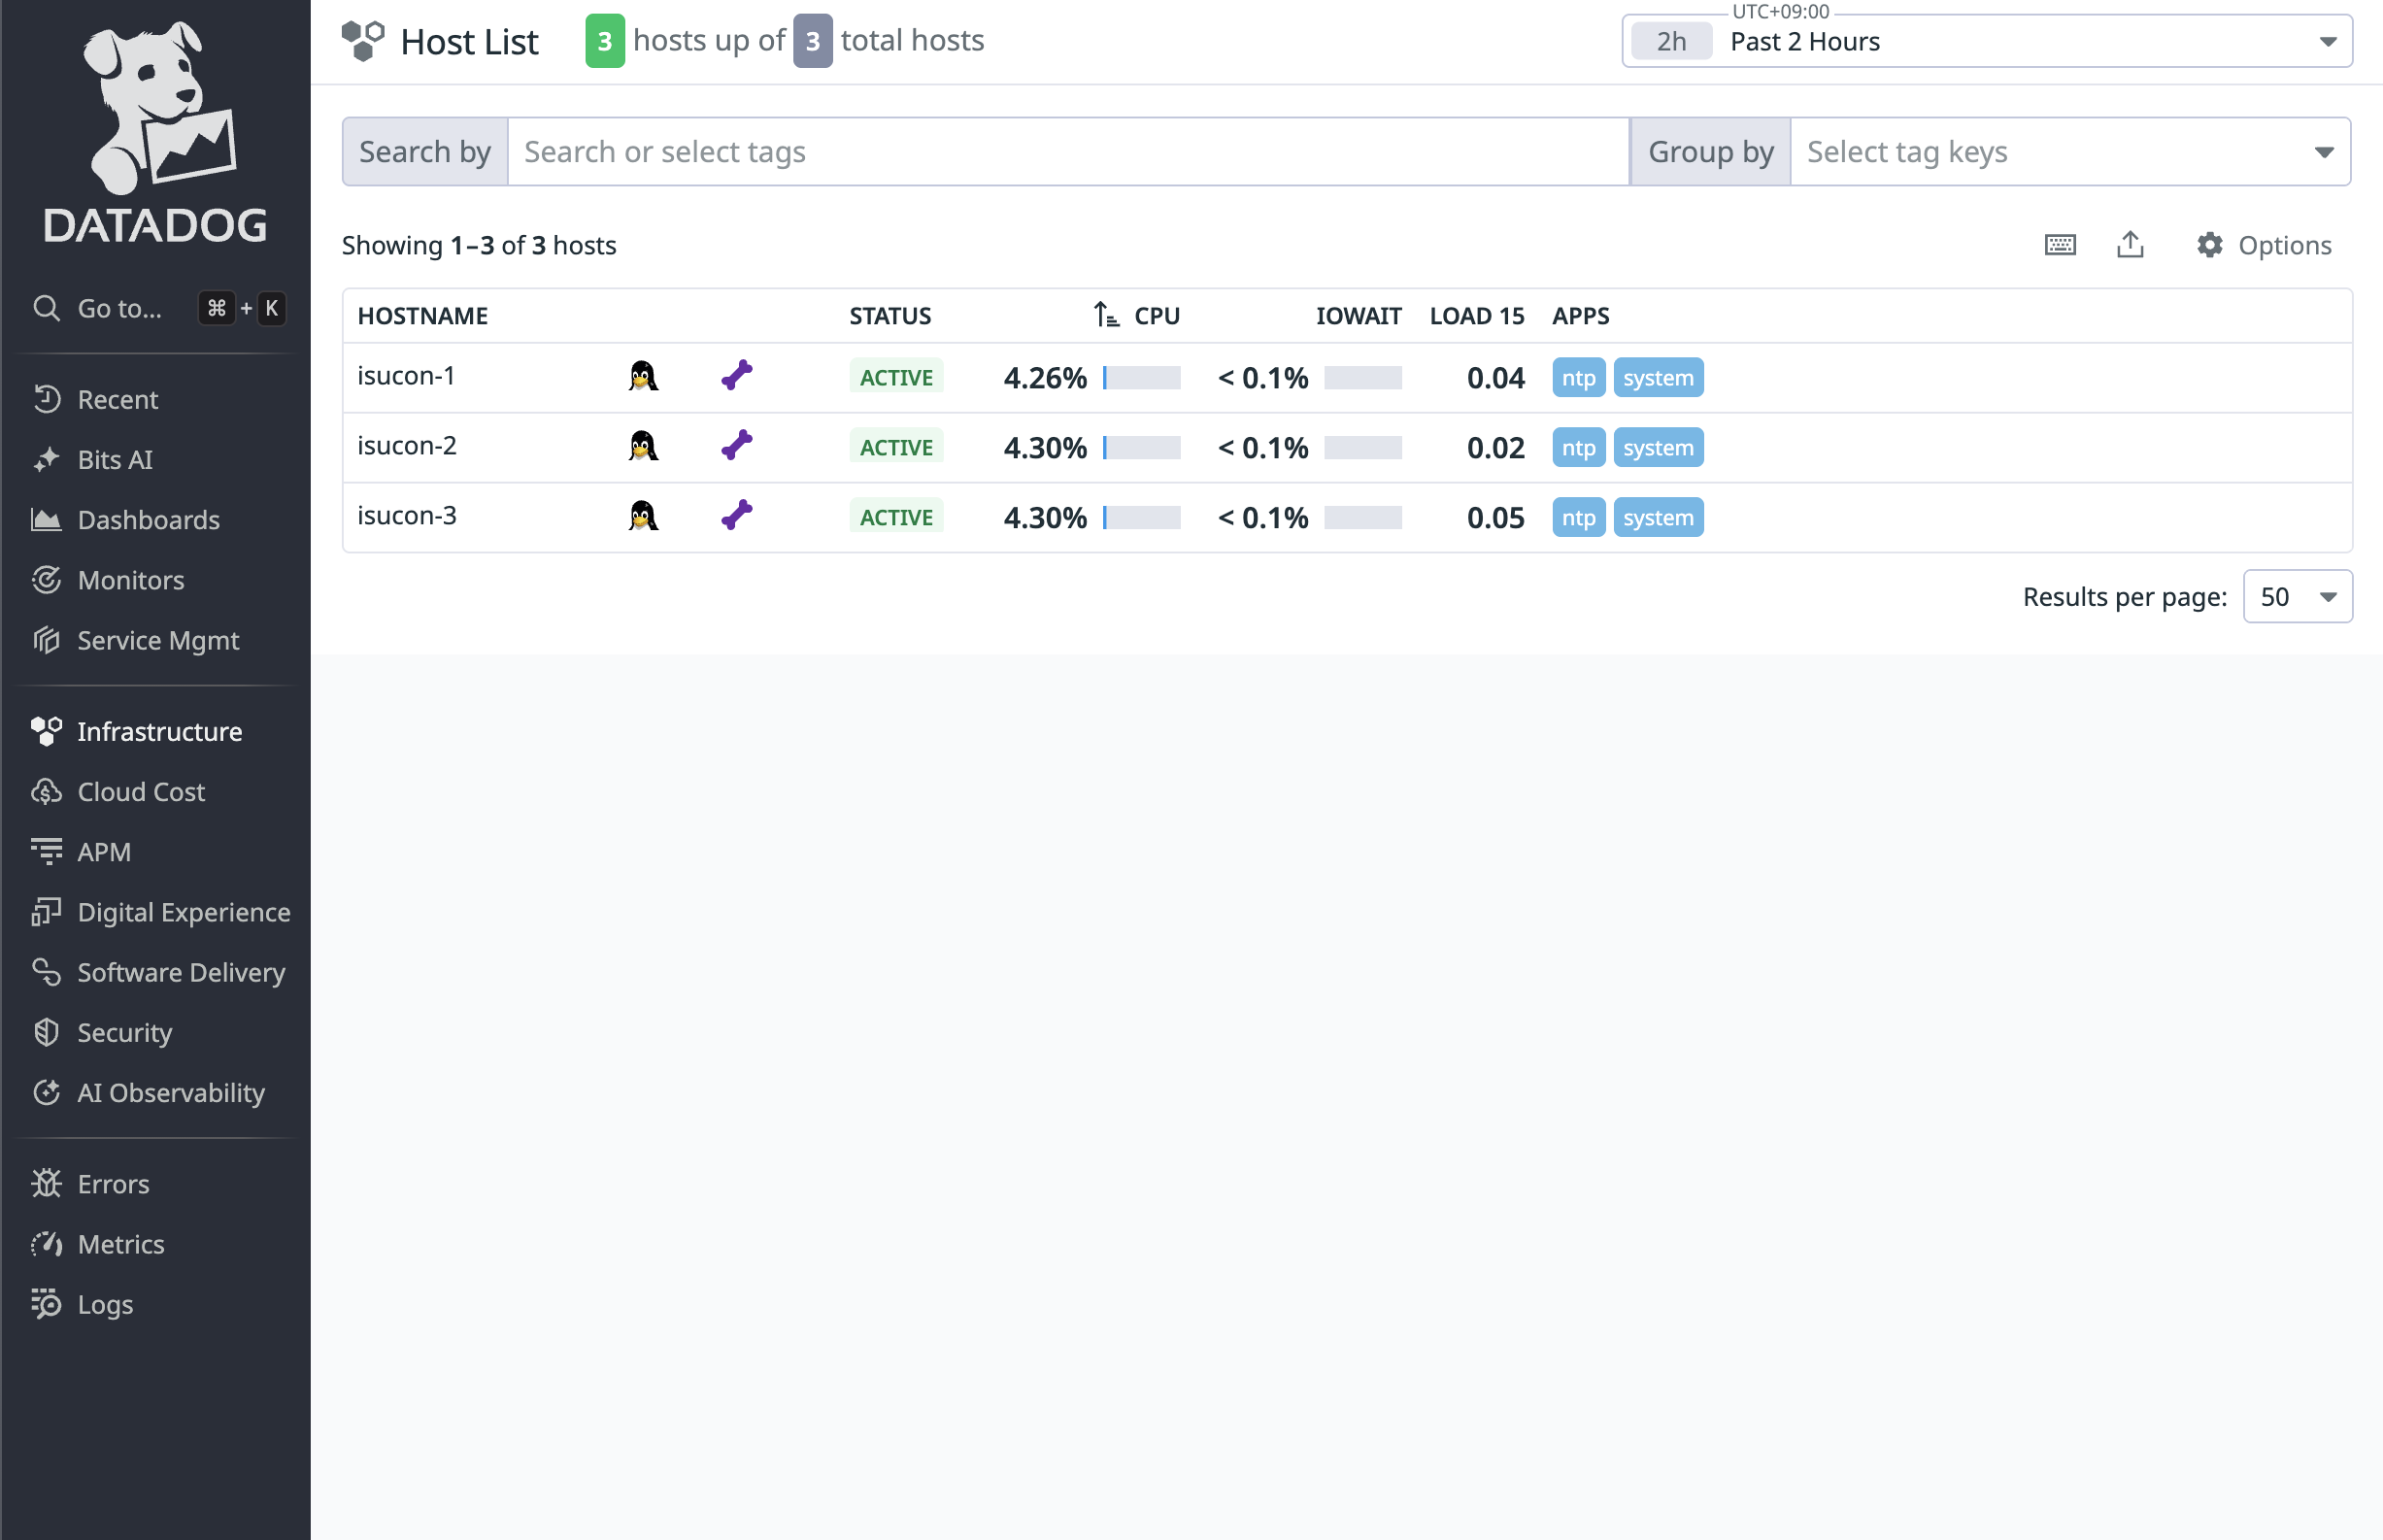Image resolution: width=2383 pixels, height=1540 pixels.
Task: Click the export share icon
Action: tap(2129, 245)
